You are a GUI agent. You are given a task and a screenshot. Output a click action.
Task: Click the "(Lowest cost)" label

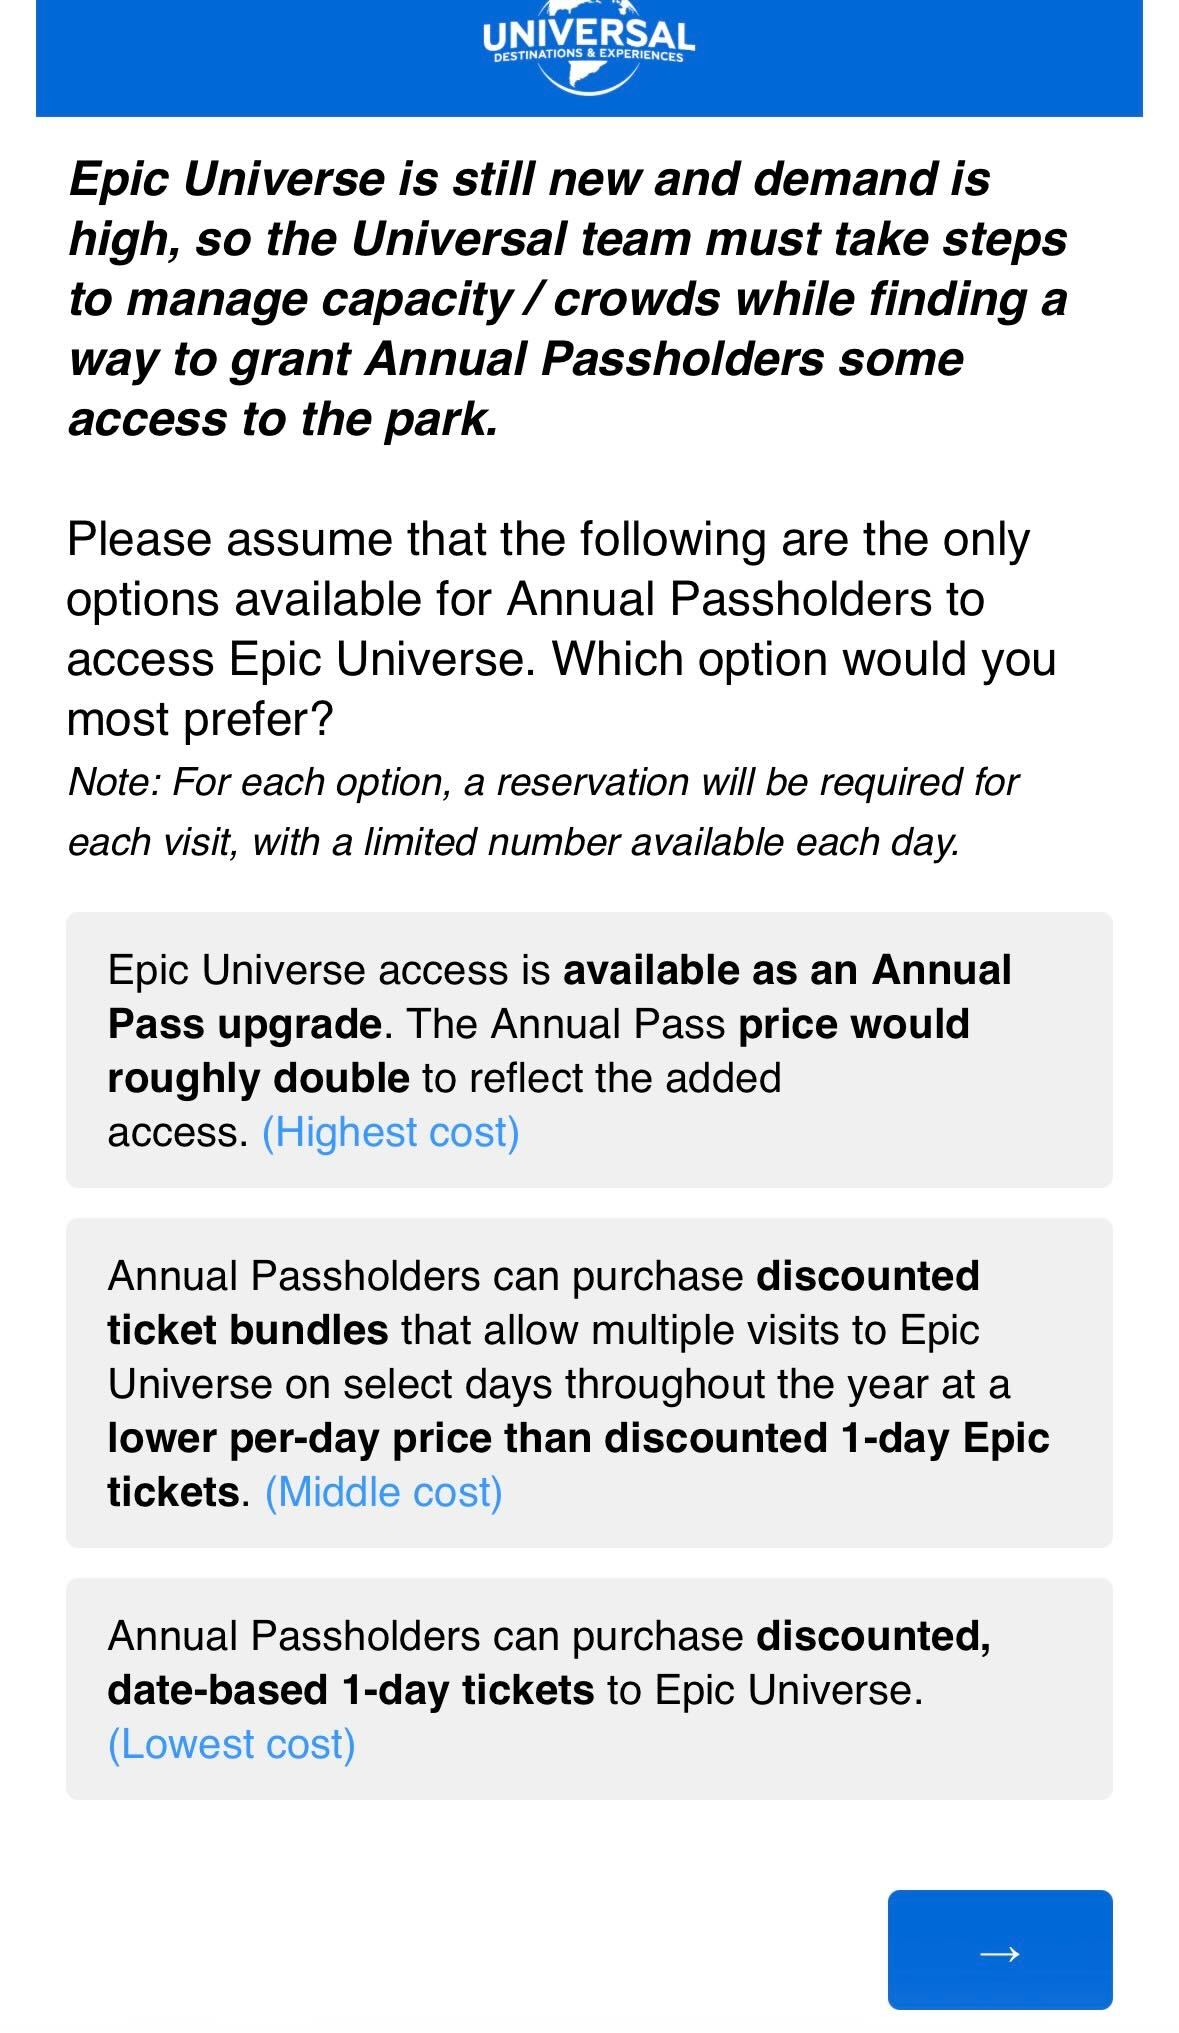click(231, 1744)
